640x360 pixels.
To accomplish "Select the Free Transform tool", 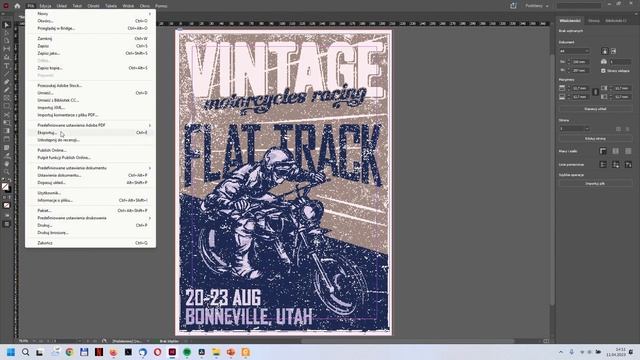I will point(6,123).
